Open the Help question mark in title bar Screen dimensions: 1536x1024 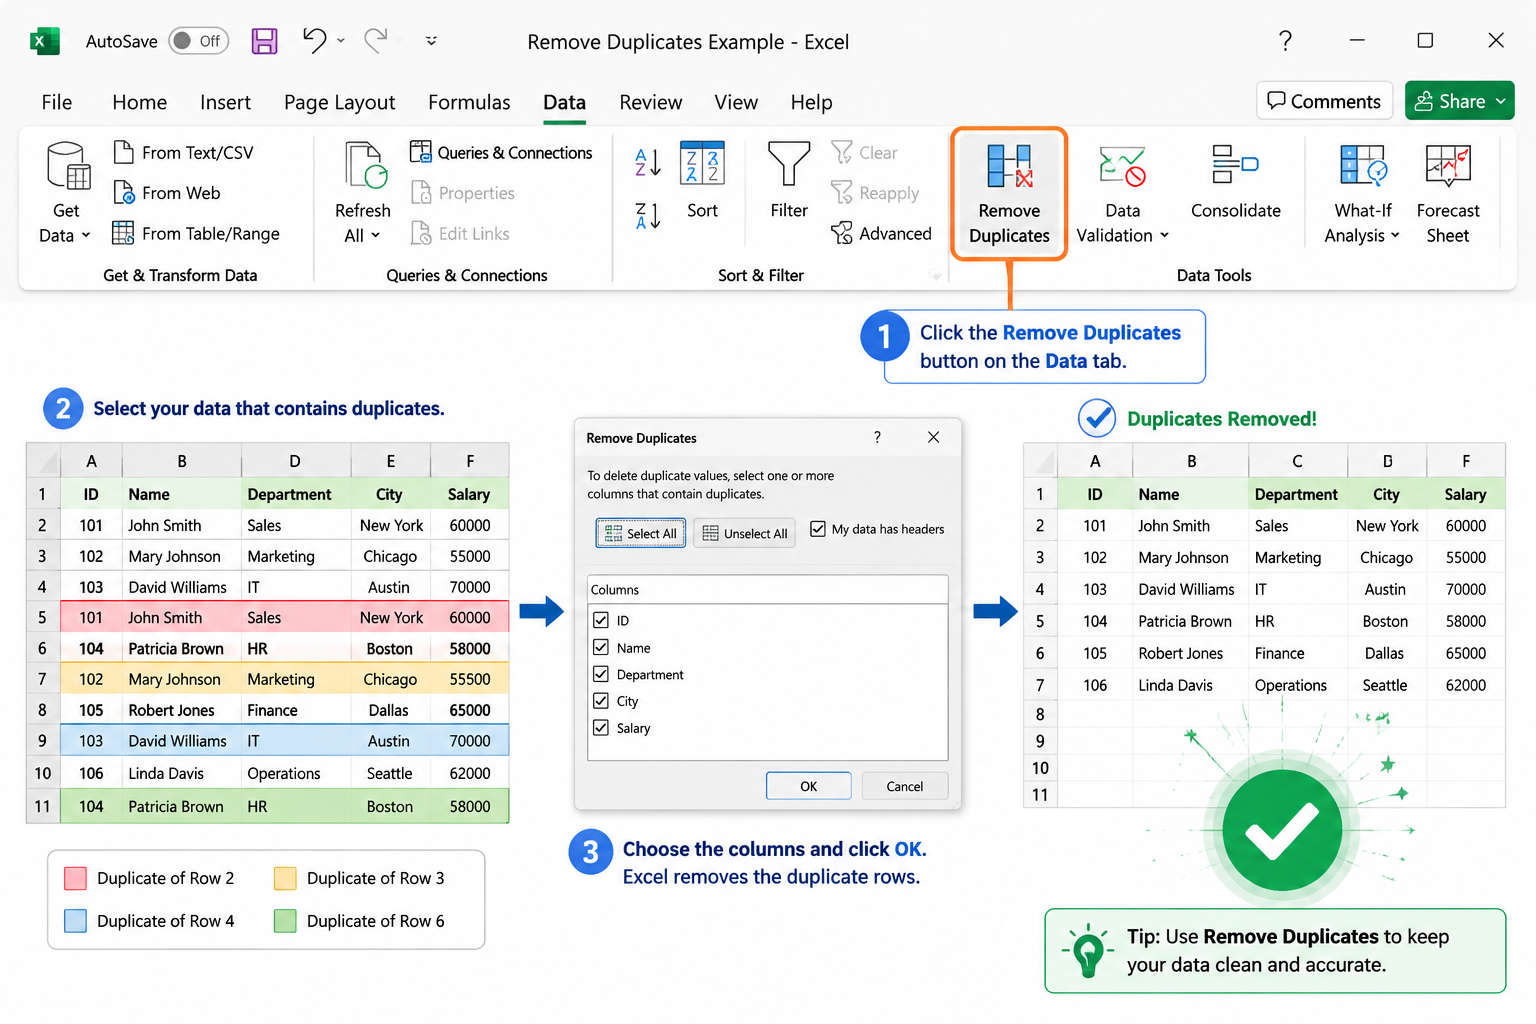coord(1285,41)
